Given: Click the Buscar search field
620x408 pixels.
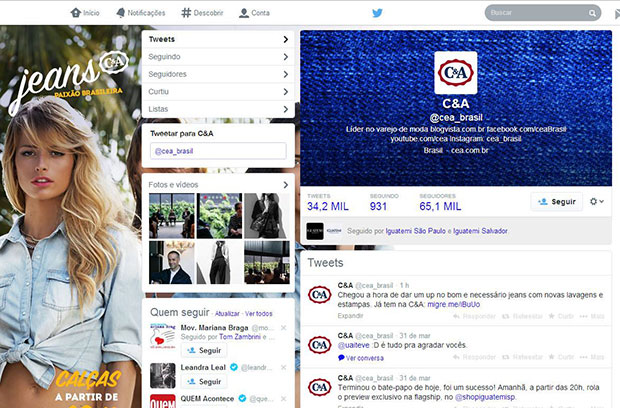Looking at the screenshot, I should click(x=542, y=13).
